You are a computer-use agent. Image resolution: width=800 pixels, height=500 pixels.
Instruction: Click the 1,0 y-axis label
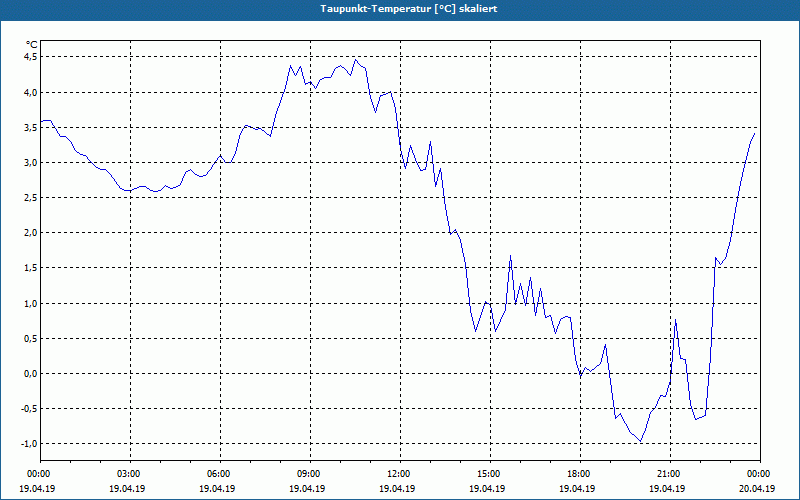pos(31,304)
